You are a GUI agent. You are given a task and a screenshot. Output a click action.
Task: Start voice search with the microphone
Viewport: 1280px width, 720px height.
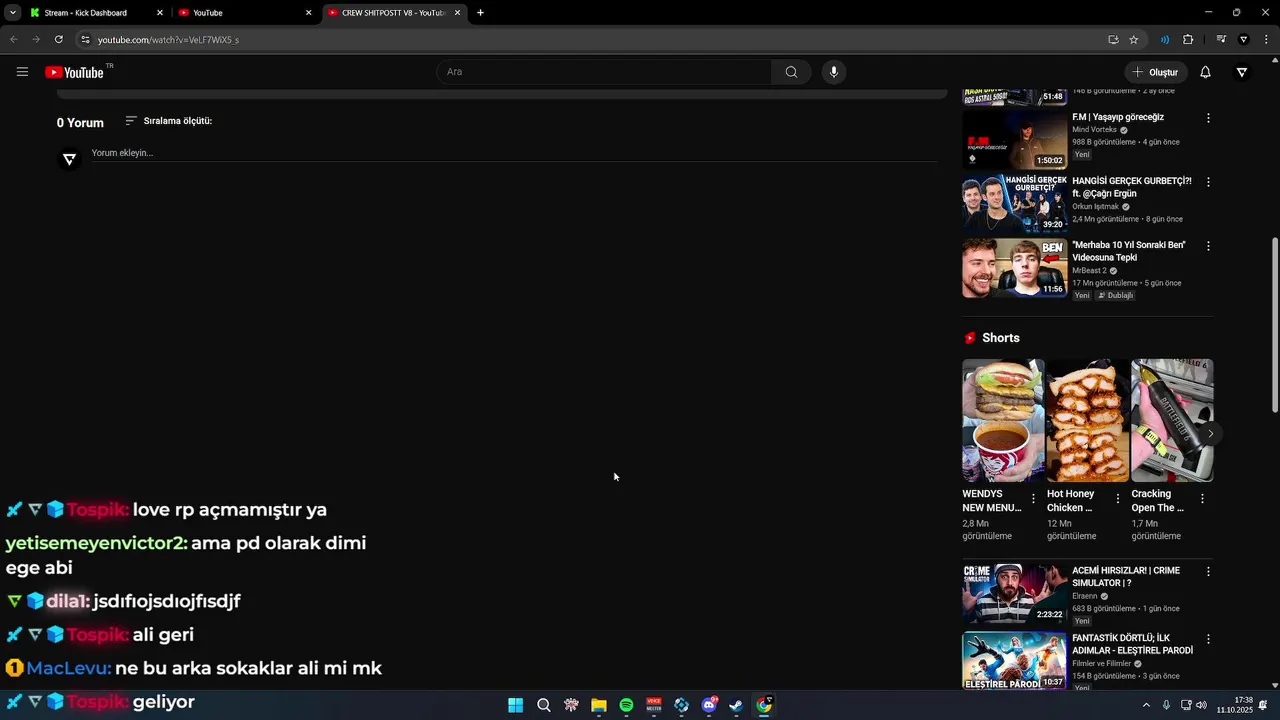pyautogui.click(x=833, y=72)
